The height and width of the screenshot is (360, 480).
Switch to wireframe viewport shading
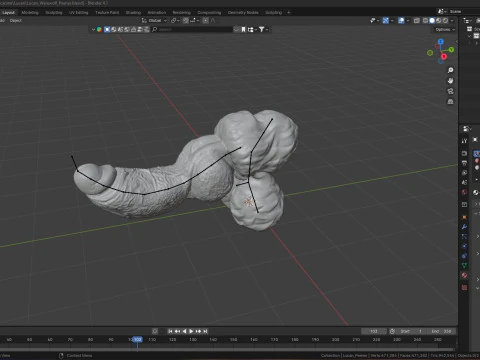(x=425, y=21)
